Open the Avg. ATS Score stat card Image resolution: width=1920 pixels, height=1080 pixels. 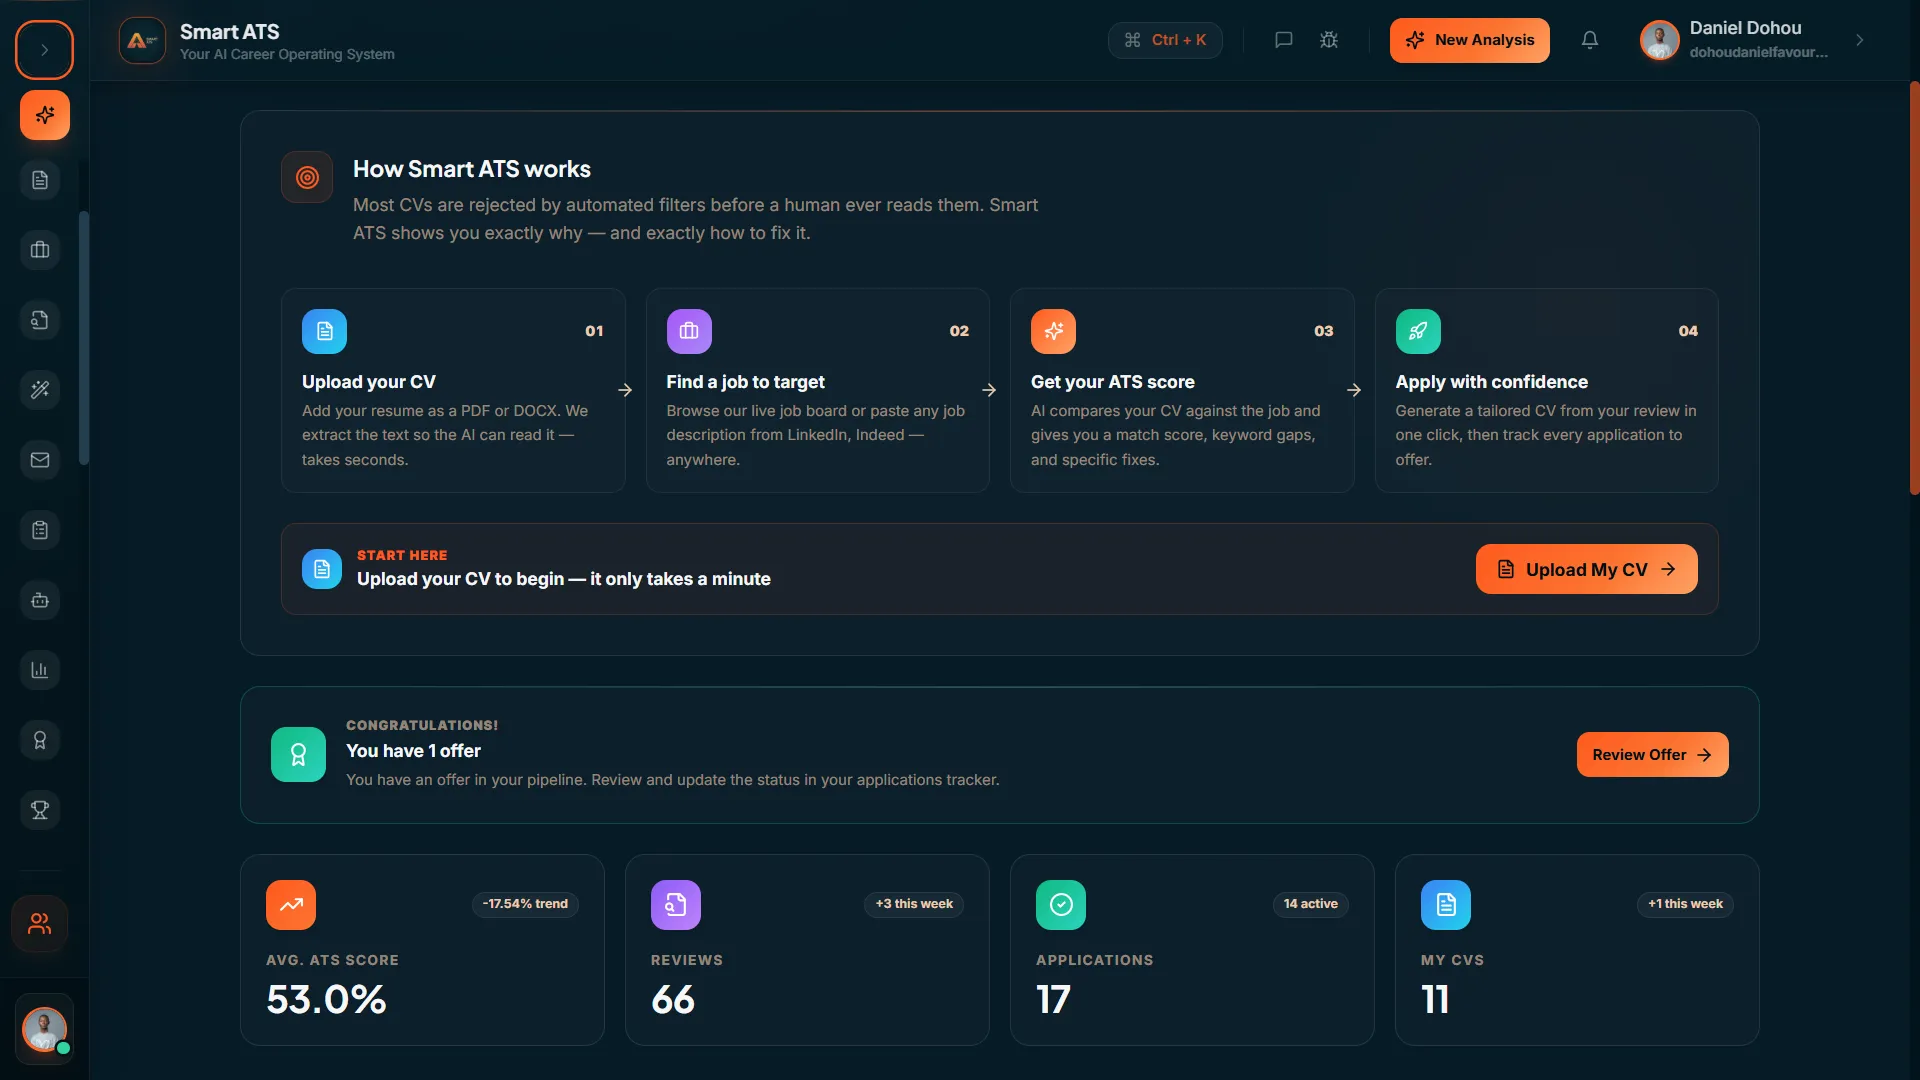(x=422, y=950)
